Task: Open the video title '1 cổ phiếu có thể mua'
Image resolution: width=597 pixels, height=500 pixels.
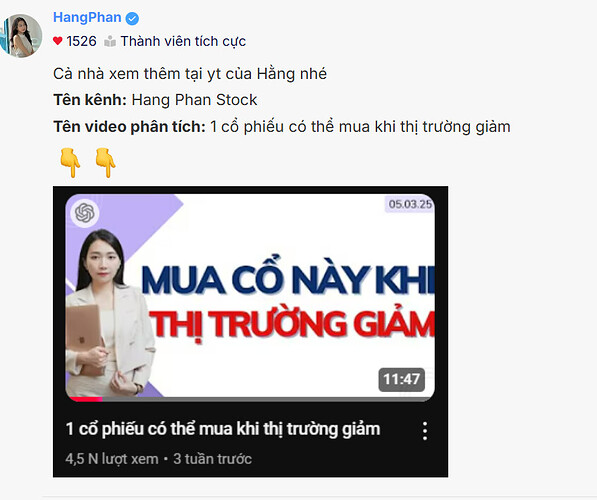Action: click(x=223, y=429)
